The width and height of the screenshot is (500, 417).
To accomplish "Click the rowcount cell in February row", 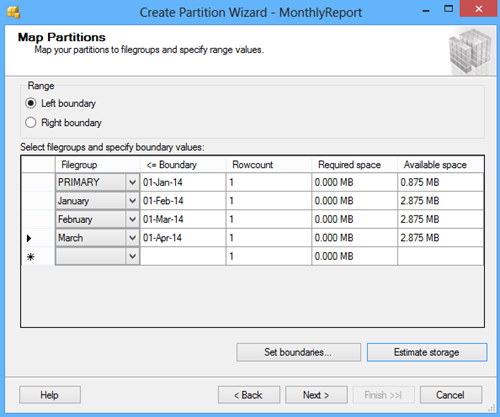I will click(269, 219).
